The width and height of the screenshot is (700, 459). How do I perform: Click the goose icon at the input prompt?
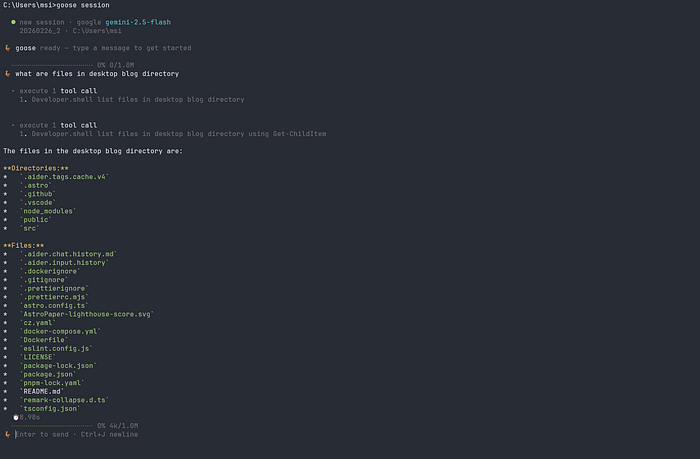(8, 434)
